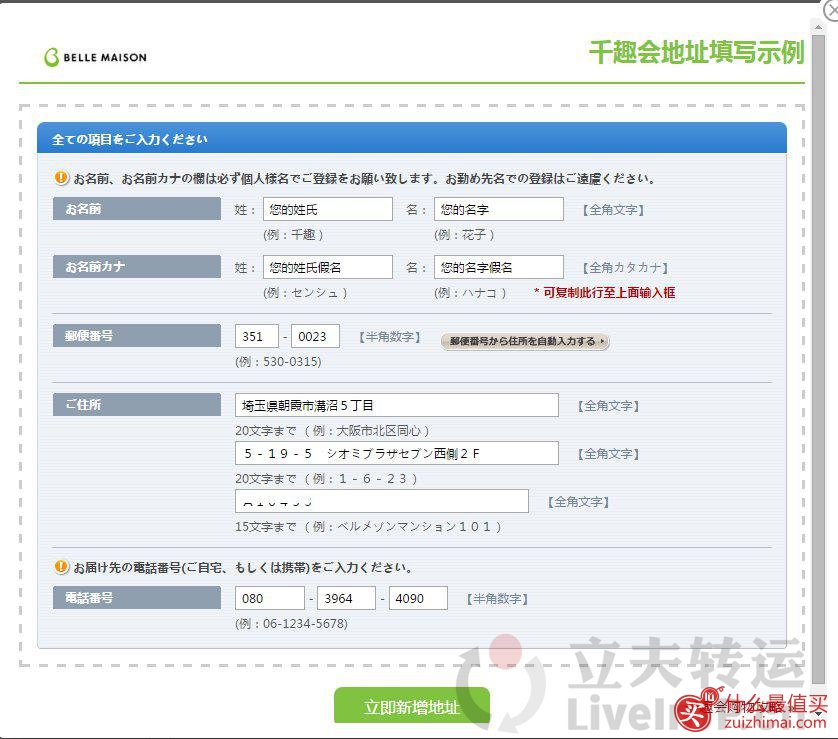Click the 電話番号 label
This screenshot has width=838, height=739.
pyautogui.click(x=137, y=597)
